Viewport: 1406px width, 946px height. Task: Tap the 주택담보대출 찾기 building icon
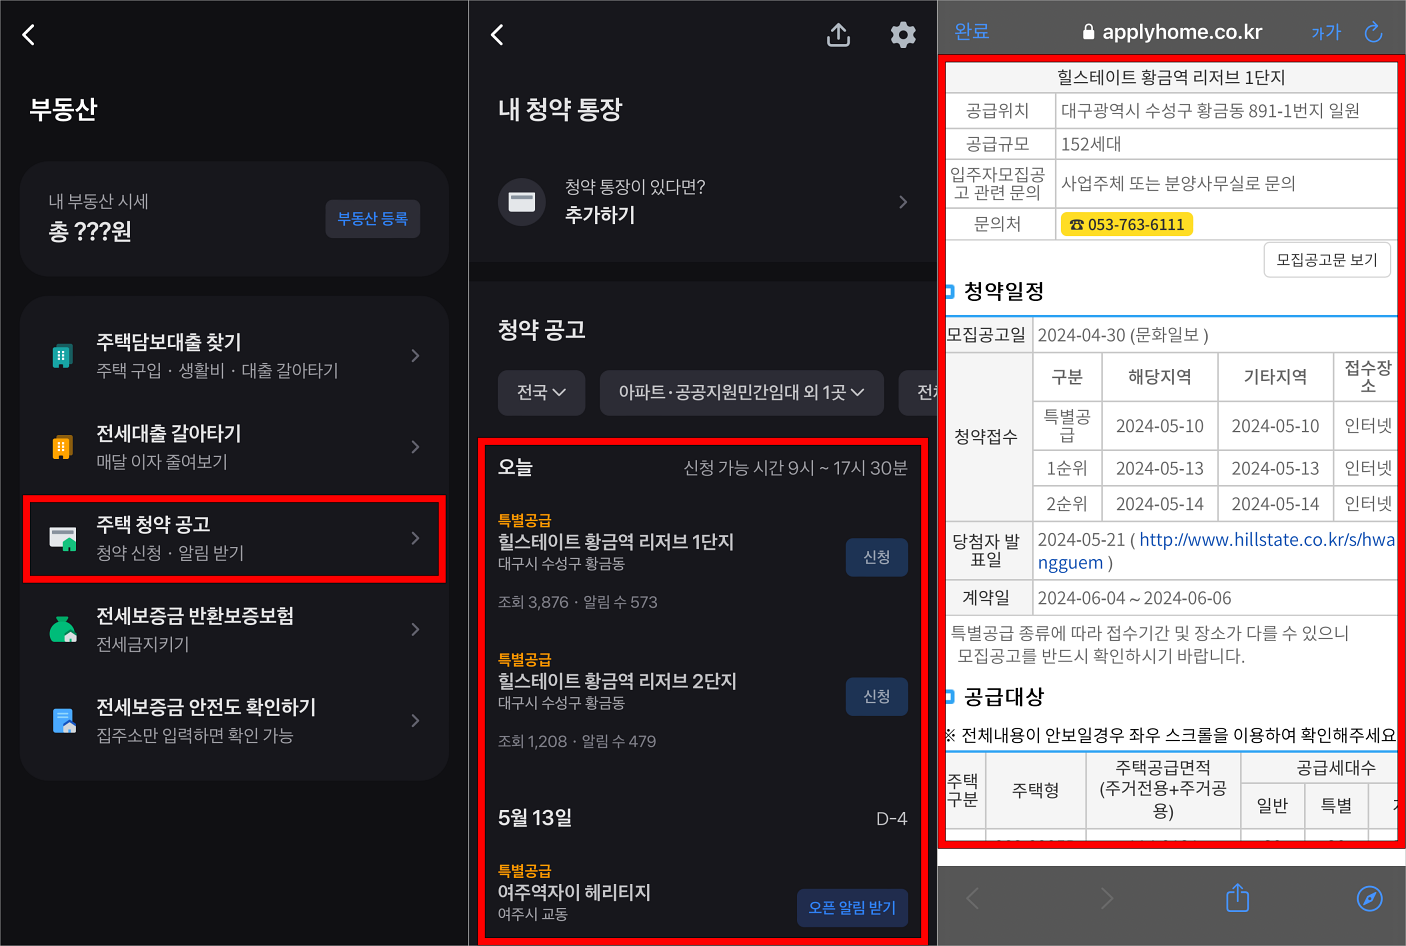62,356
